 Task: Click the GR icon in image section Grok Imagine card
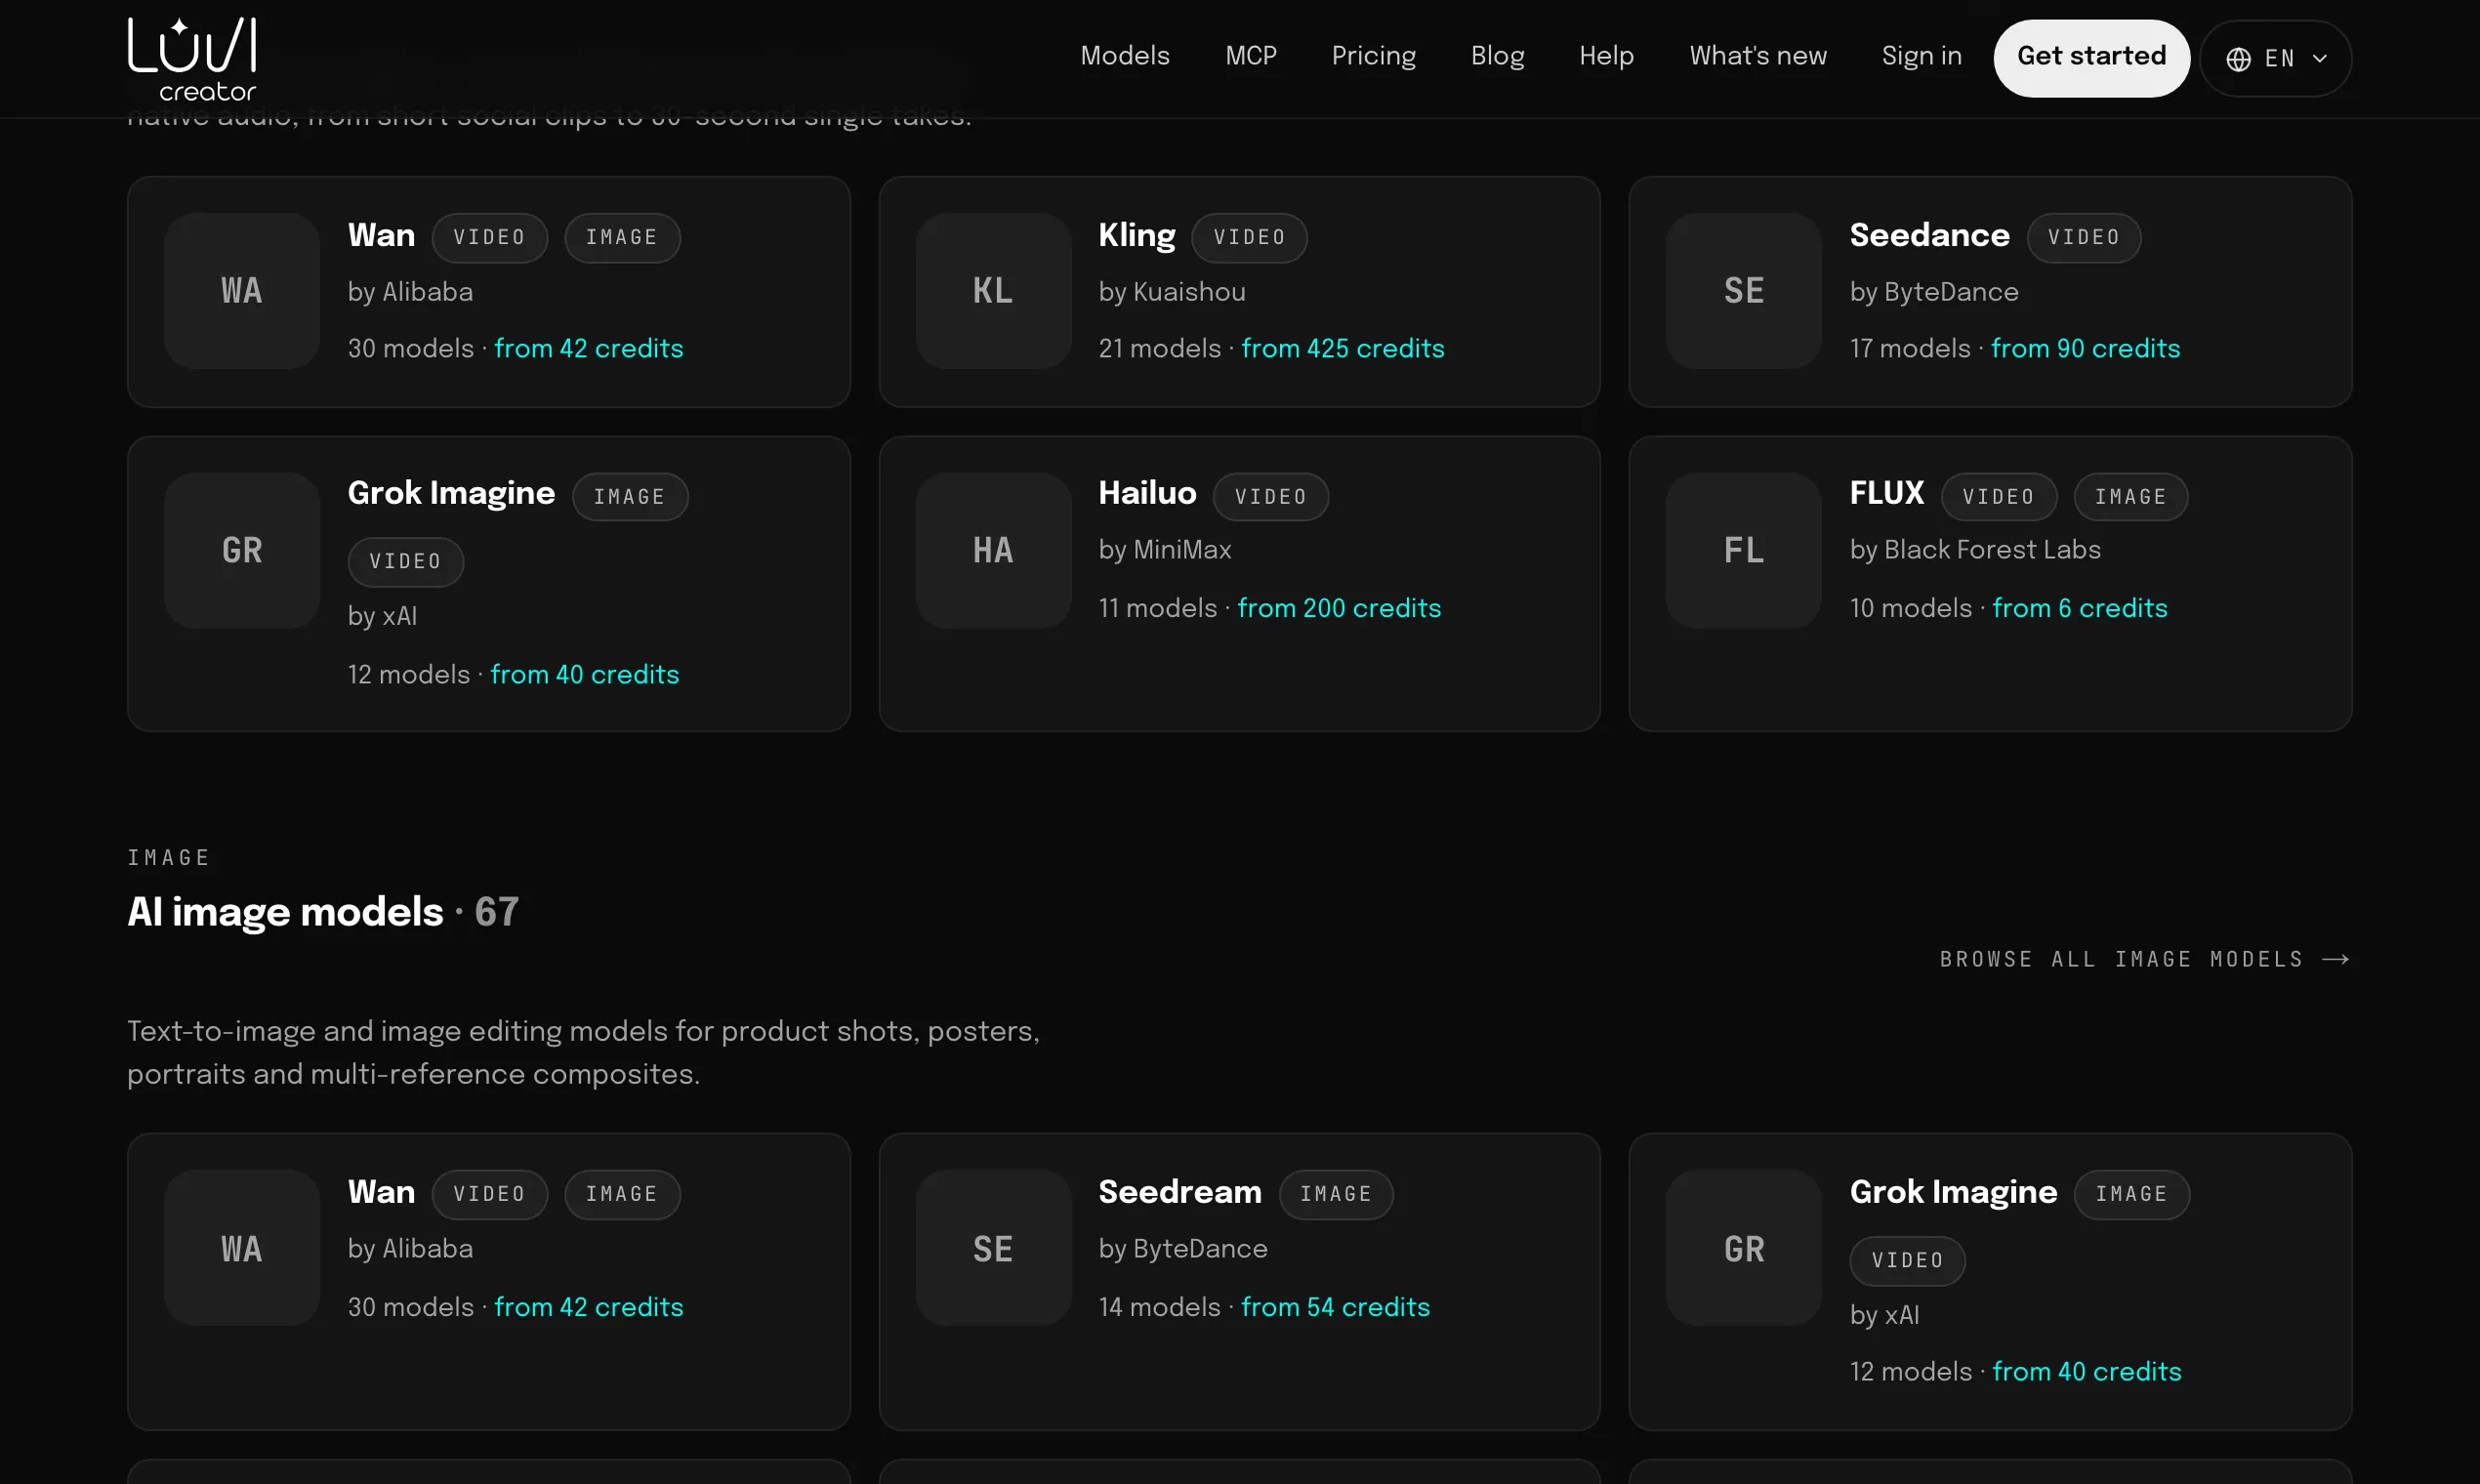point(1743,1248)
